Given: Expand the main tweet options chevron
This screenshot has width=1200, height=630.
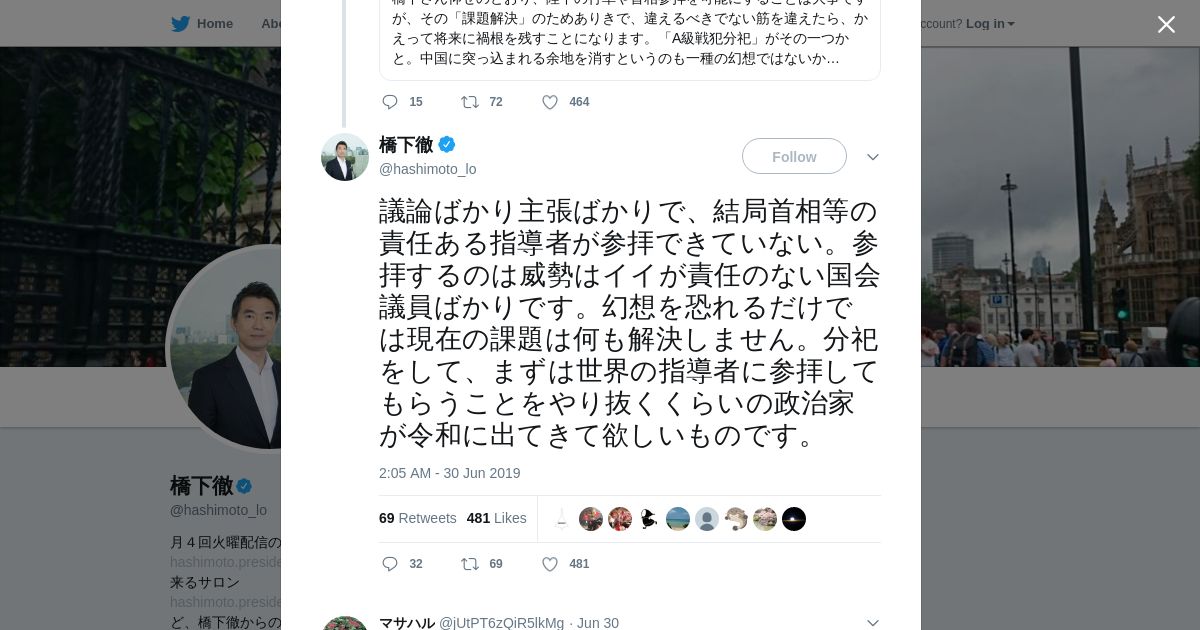Looking at the screenshot, I should pyautogui.click(x=873, y=157).
